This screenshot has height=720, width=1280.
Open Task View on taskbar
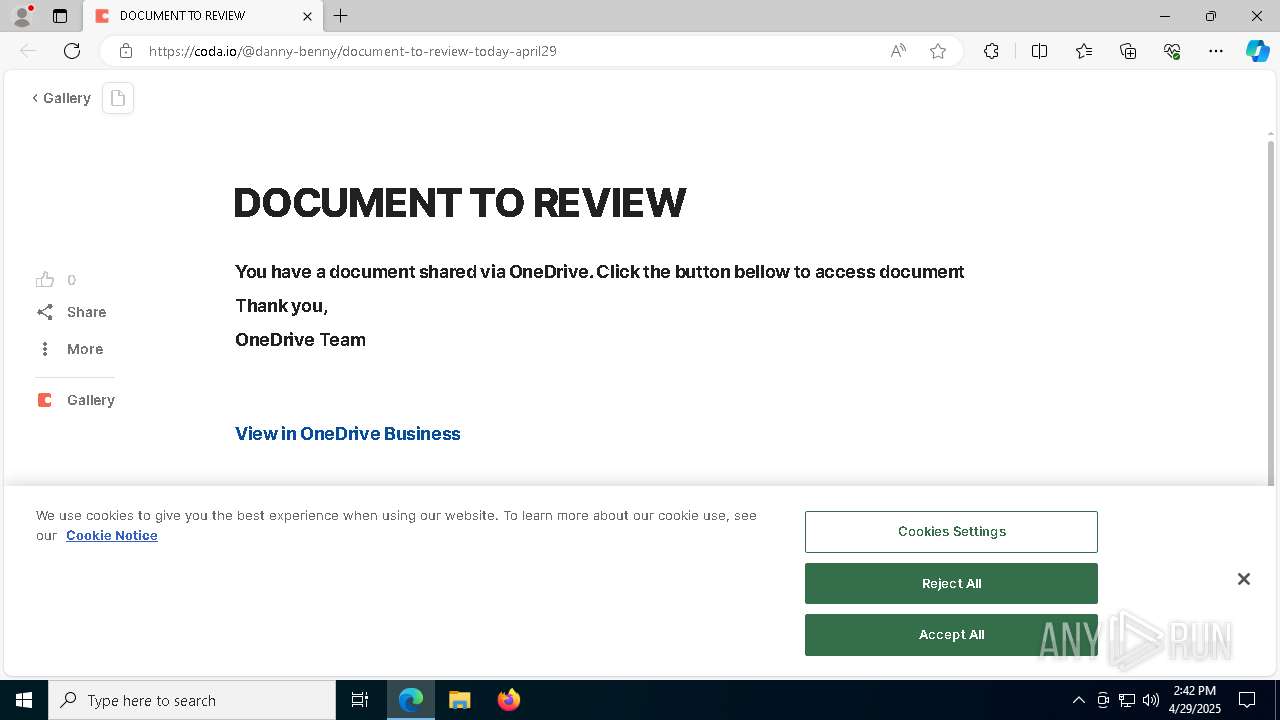tap(360, 700)
